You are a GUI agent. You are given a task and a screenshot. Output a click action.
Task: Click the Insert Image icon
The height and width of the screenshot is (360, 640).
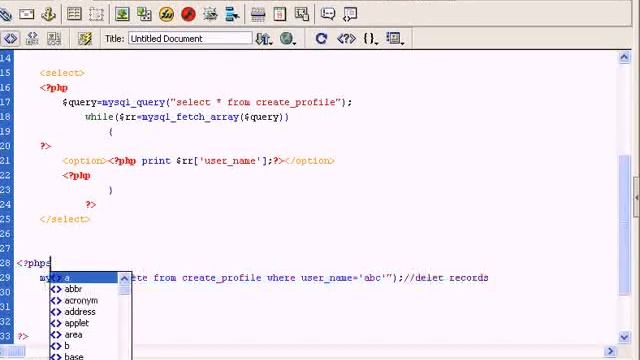click(x=122, y=14)
